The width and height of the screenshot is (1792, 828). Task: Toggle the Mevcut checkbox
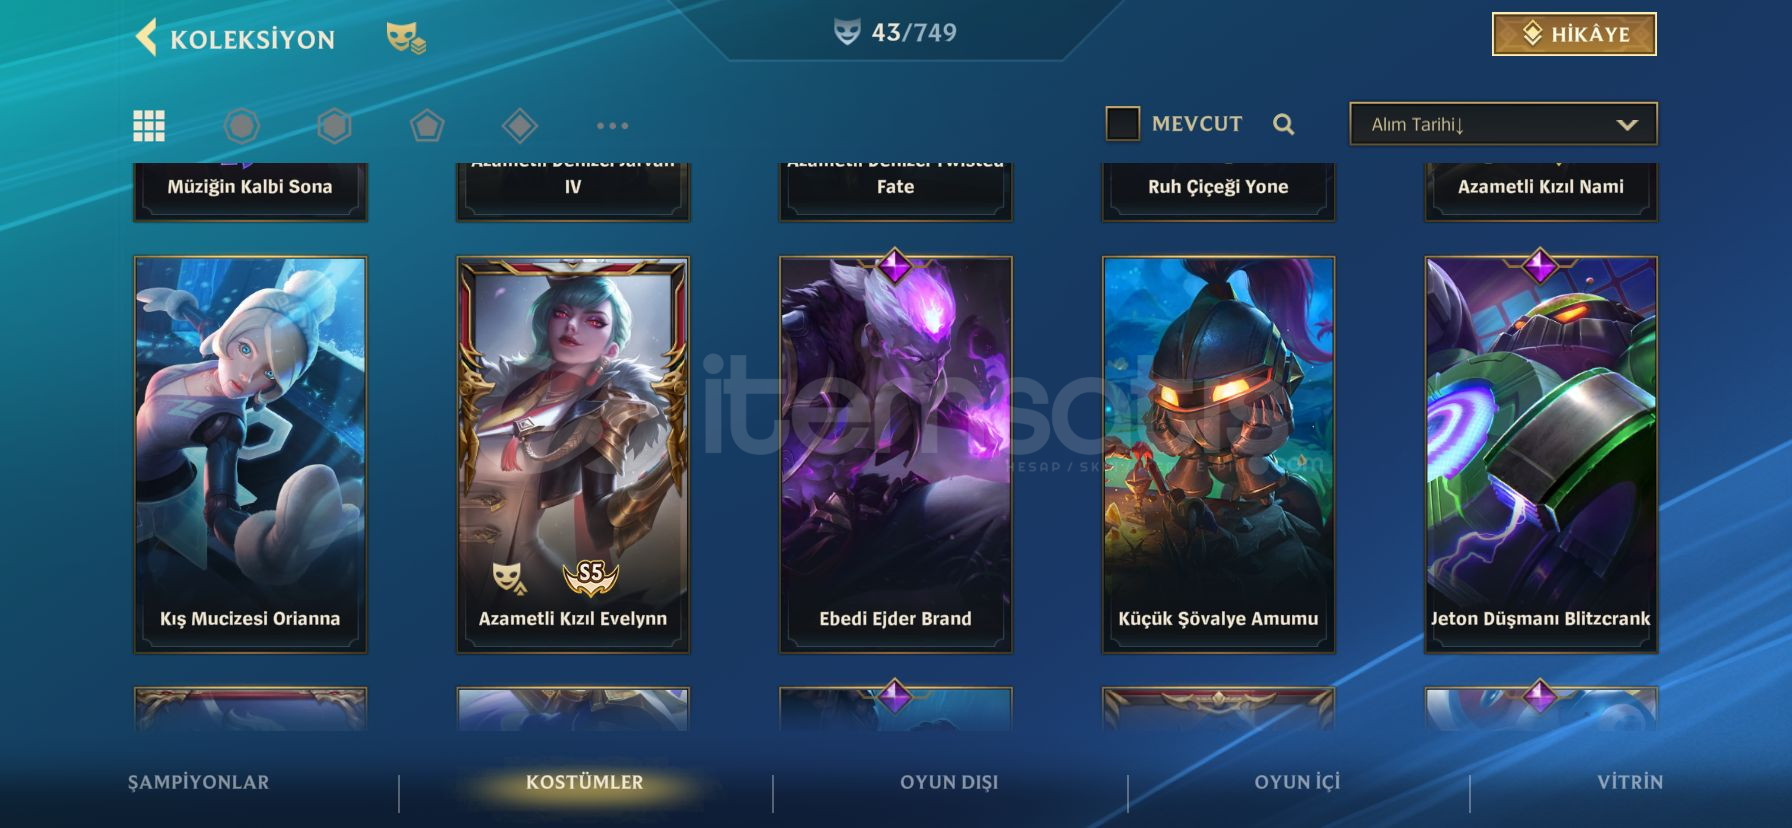click(x=1123, y=124)
